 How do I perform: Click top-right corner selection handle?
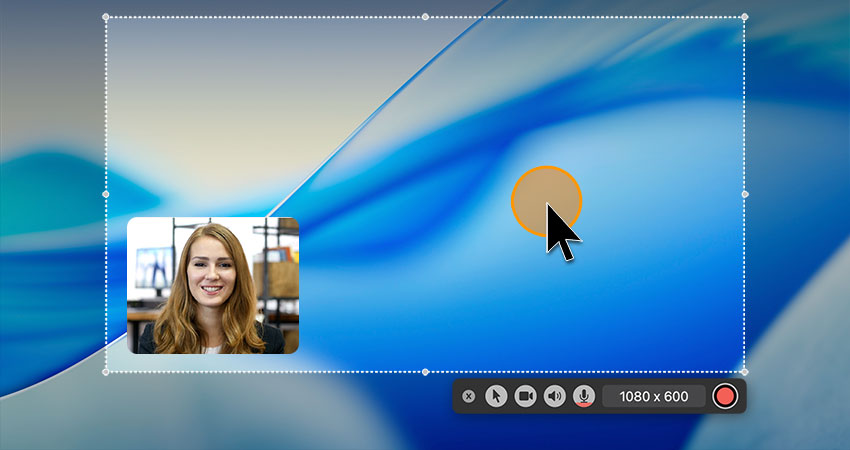pos(744,17)
